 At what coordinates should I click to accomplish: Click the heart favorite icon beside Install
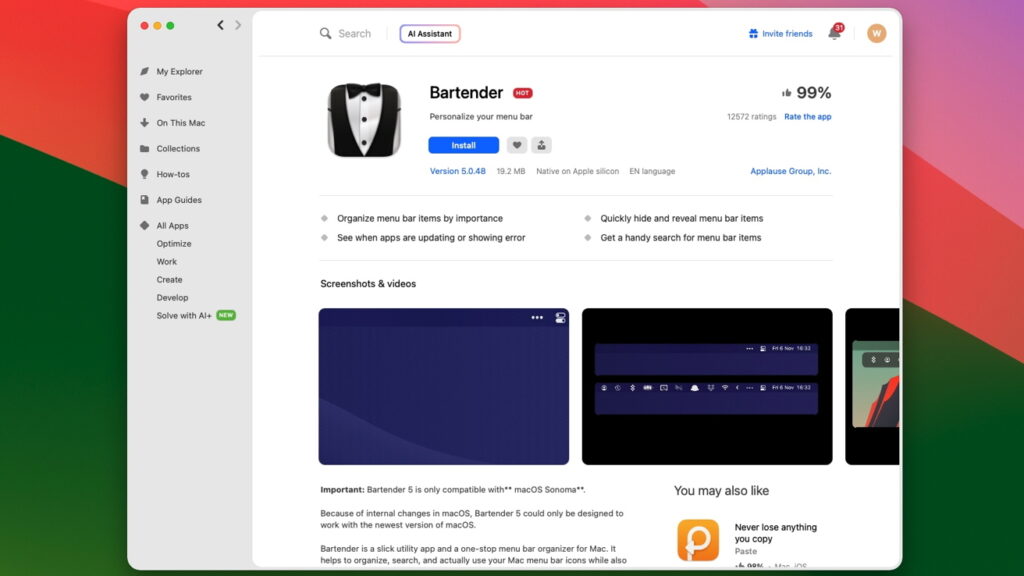[516, 145]
